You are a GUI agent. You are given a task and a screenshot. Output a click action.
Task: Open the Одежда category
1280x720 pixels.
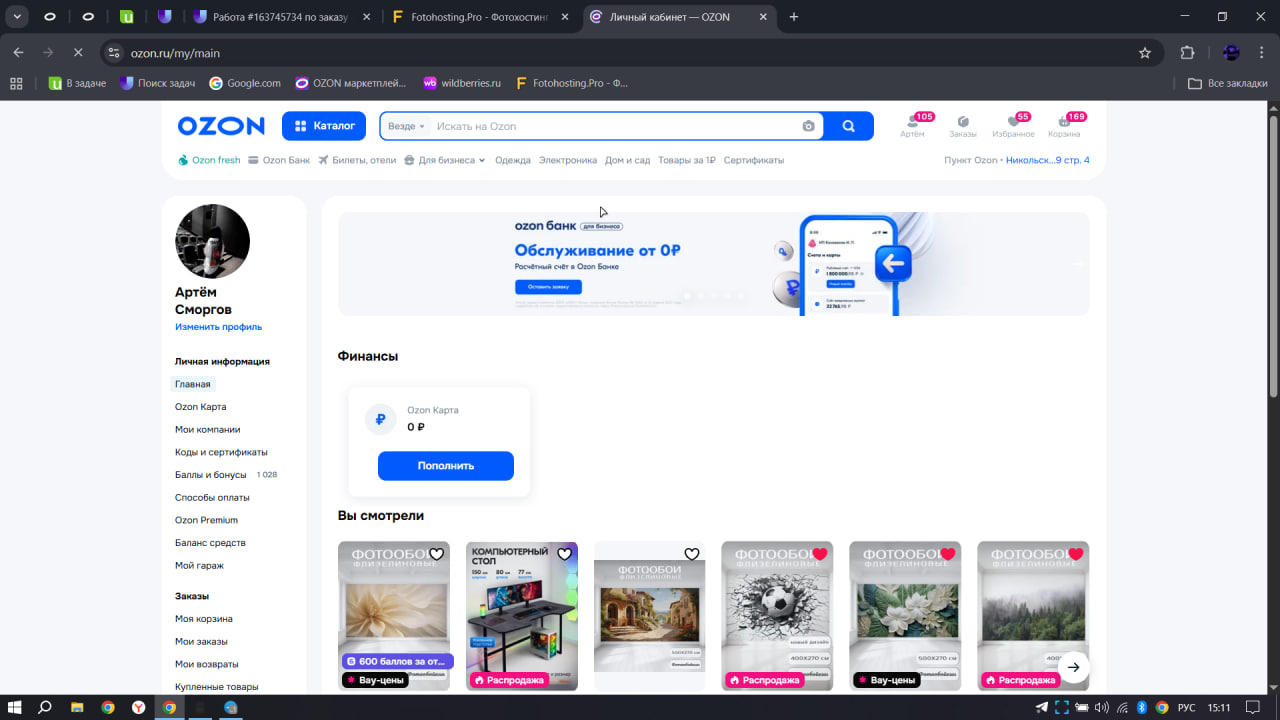coord(513,160)
